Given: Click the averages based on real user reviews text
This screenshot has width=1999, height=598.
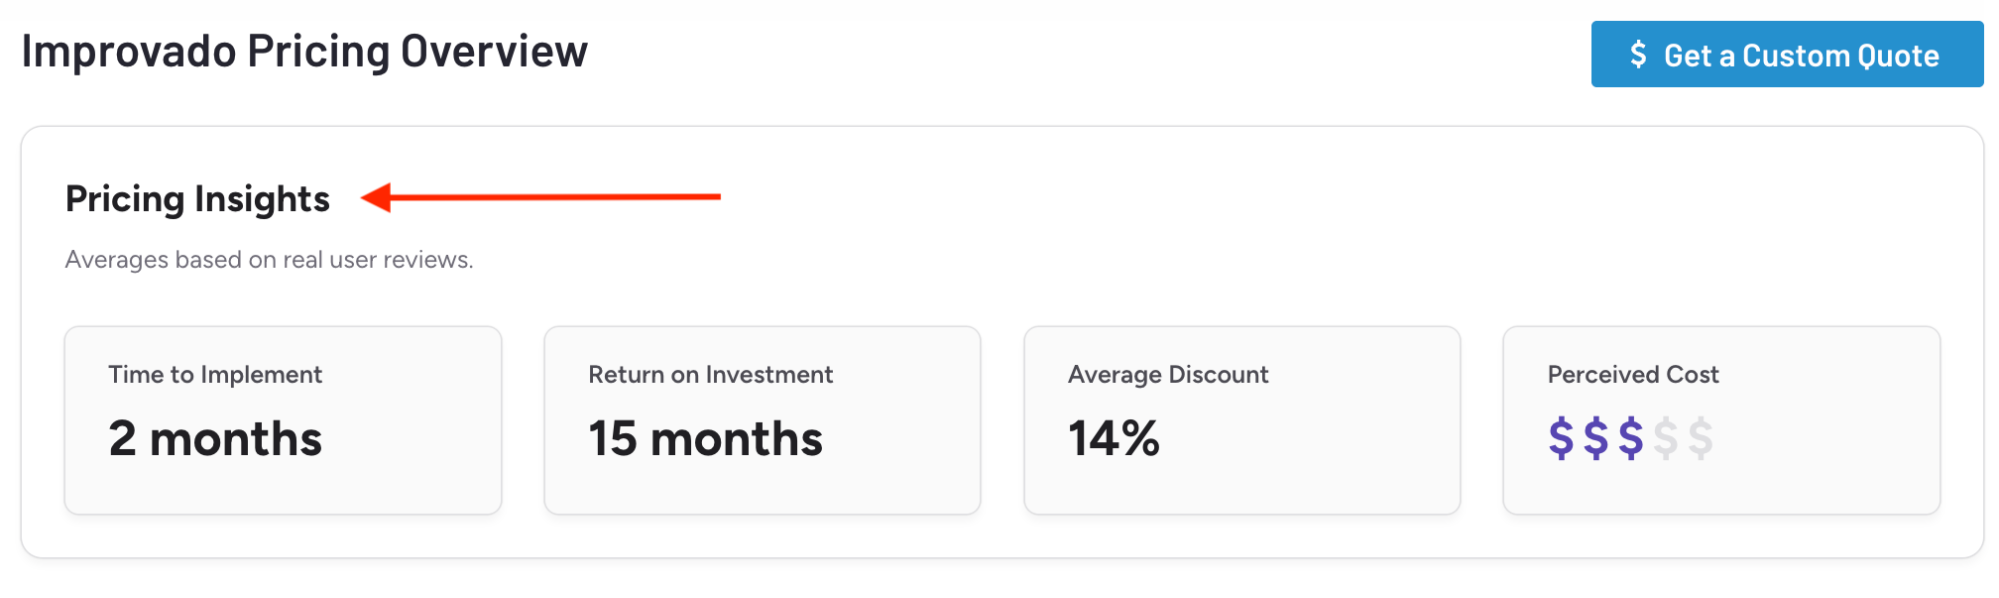Looking at the screenshot, I should (270, 260).
